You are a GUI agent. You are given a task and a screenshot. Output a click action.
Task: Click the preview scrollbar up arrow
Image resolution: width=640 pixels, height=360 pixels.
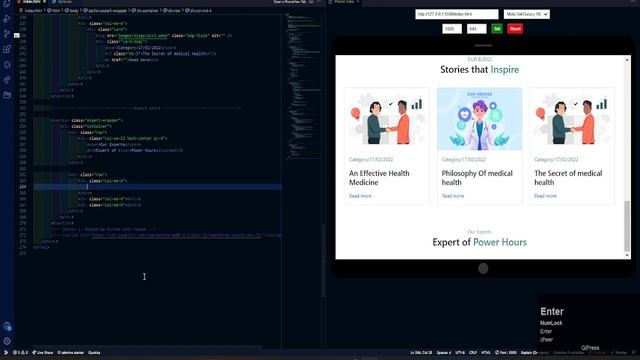pos(627,60)
